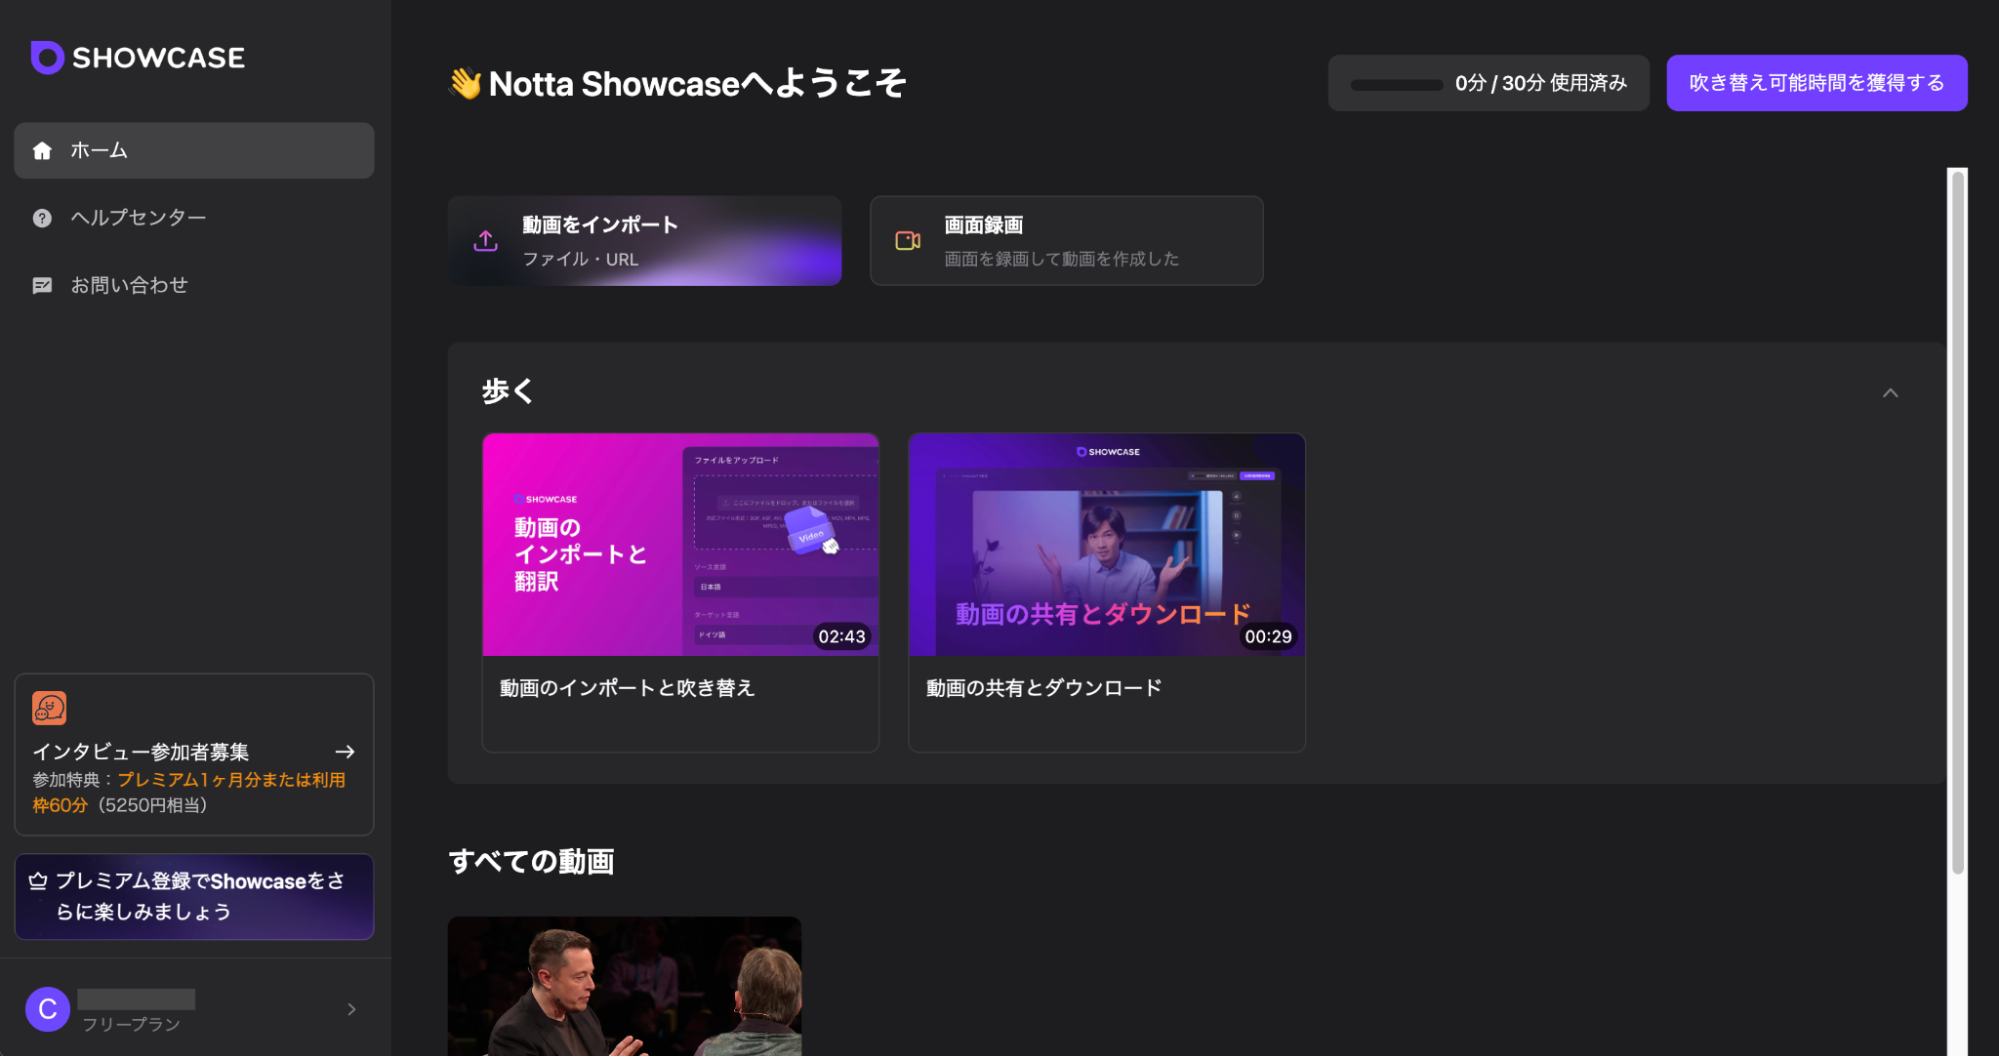Click the 吹き替え可能時間を獲得する button
The height and width of the screenshot is (1057, 1999).
[x=1817, y=83]
